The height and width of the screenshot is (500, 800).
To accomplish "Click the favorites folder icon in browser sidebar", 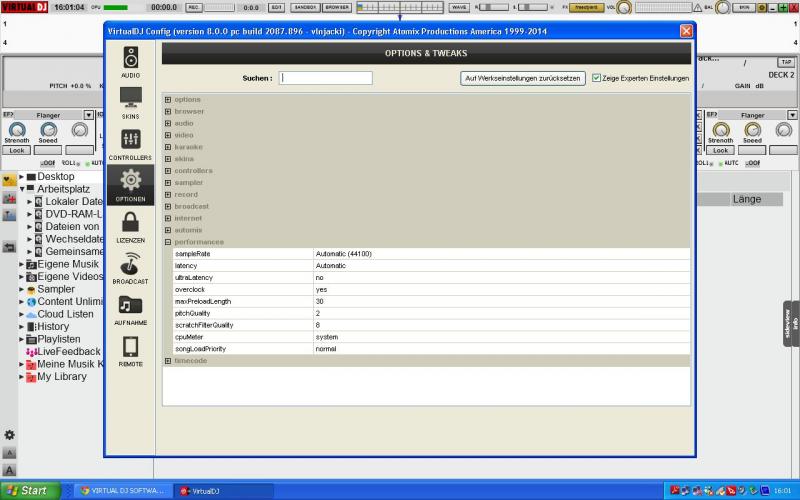I will point(9,180).
